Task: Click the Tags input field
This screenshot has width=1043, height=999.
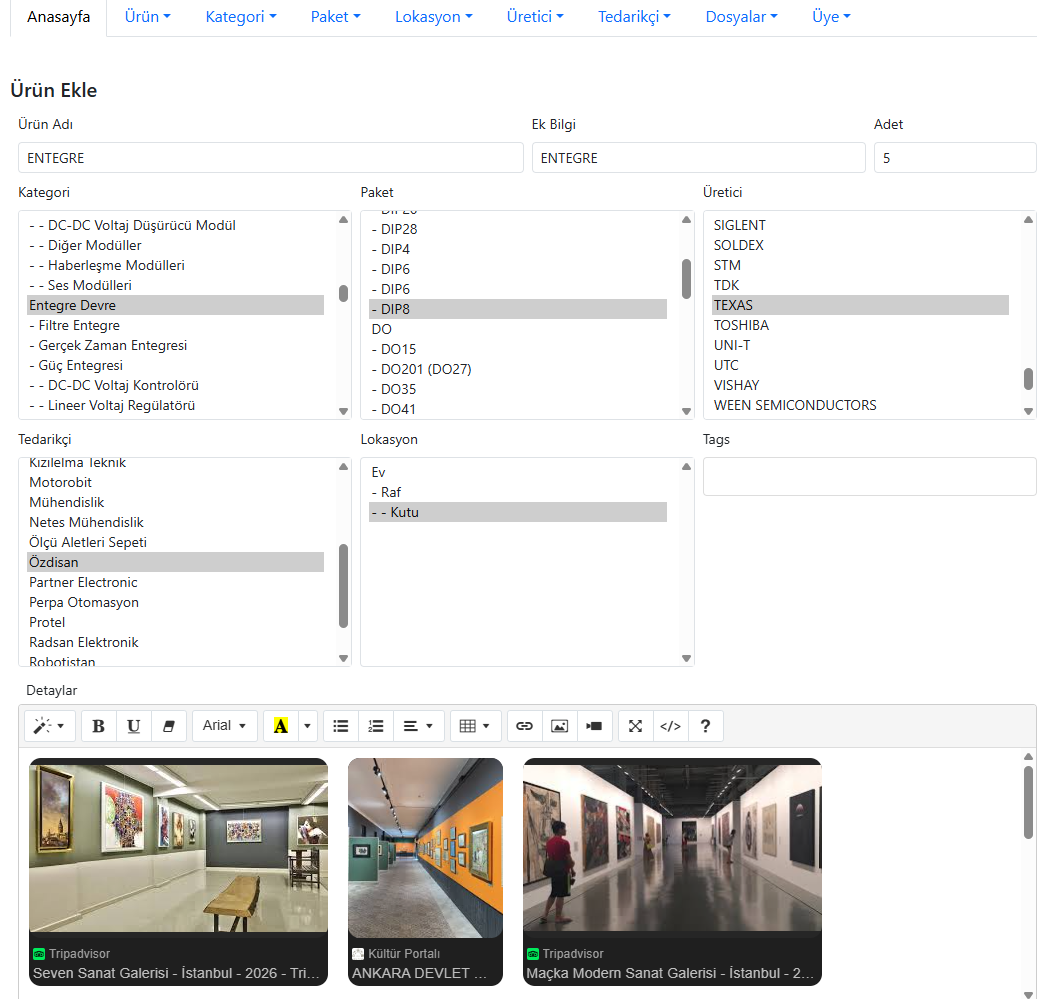Action: click(x=869, y=476)
